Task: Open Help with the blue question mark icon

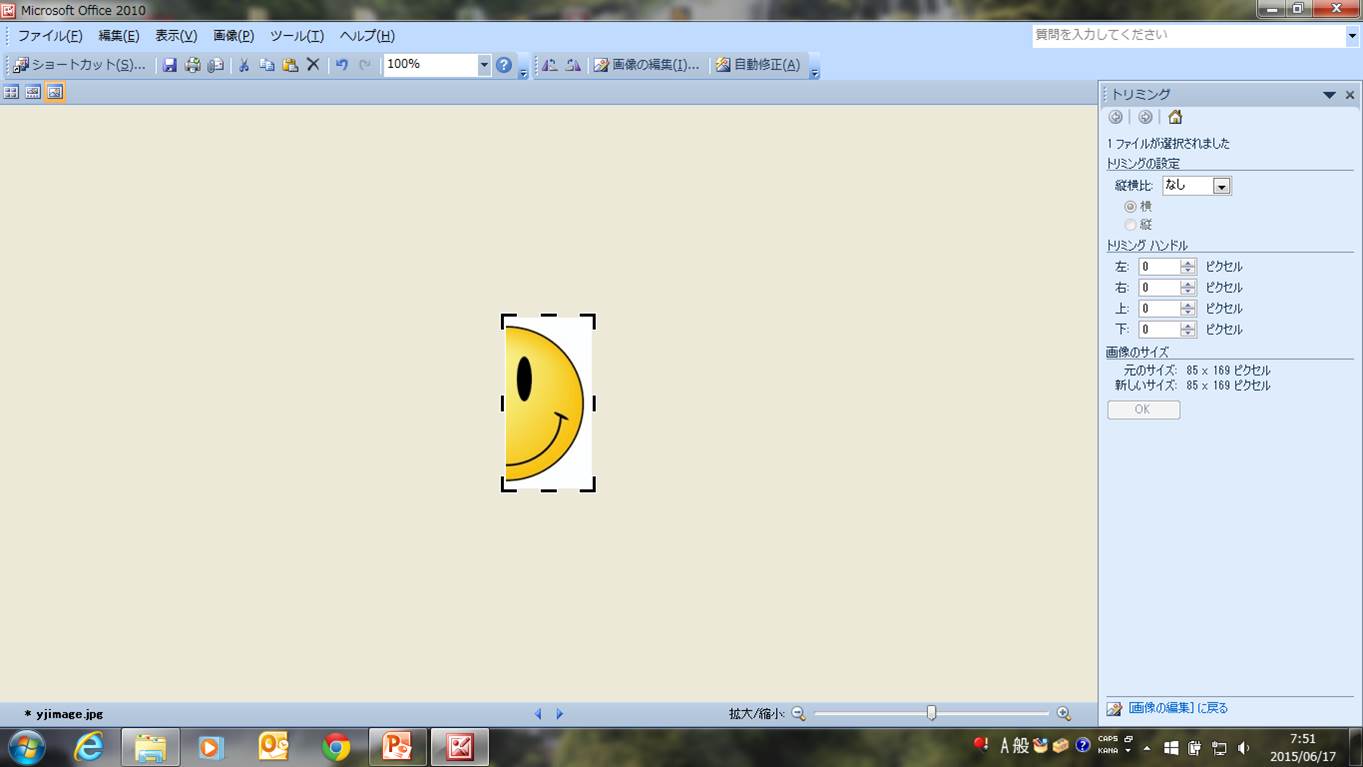Action: (504, 65)
